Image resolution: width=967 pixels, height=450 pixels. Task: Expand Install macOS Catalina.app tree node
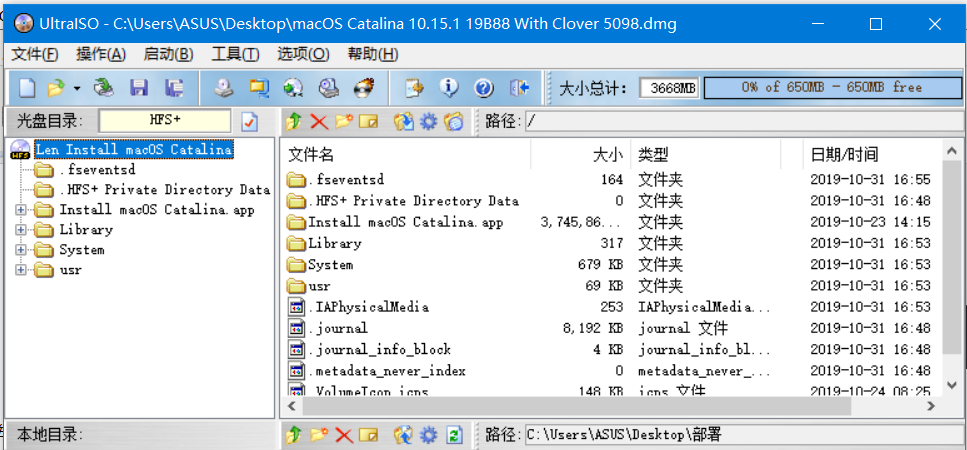click(21, 210)
